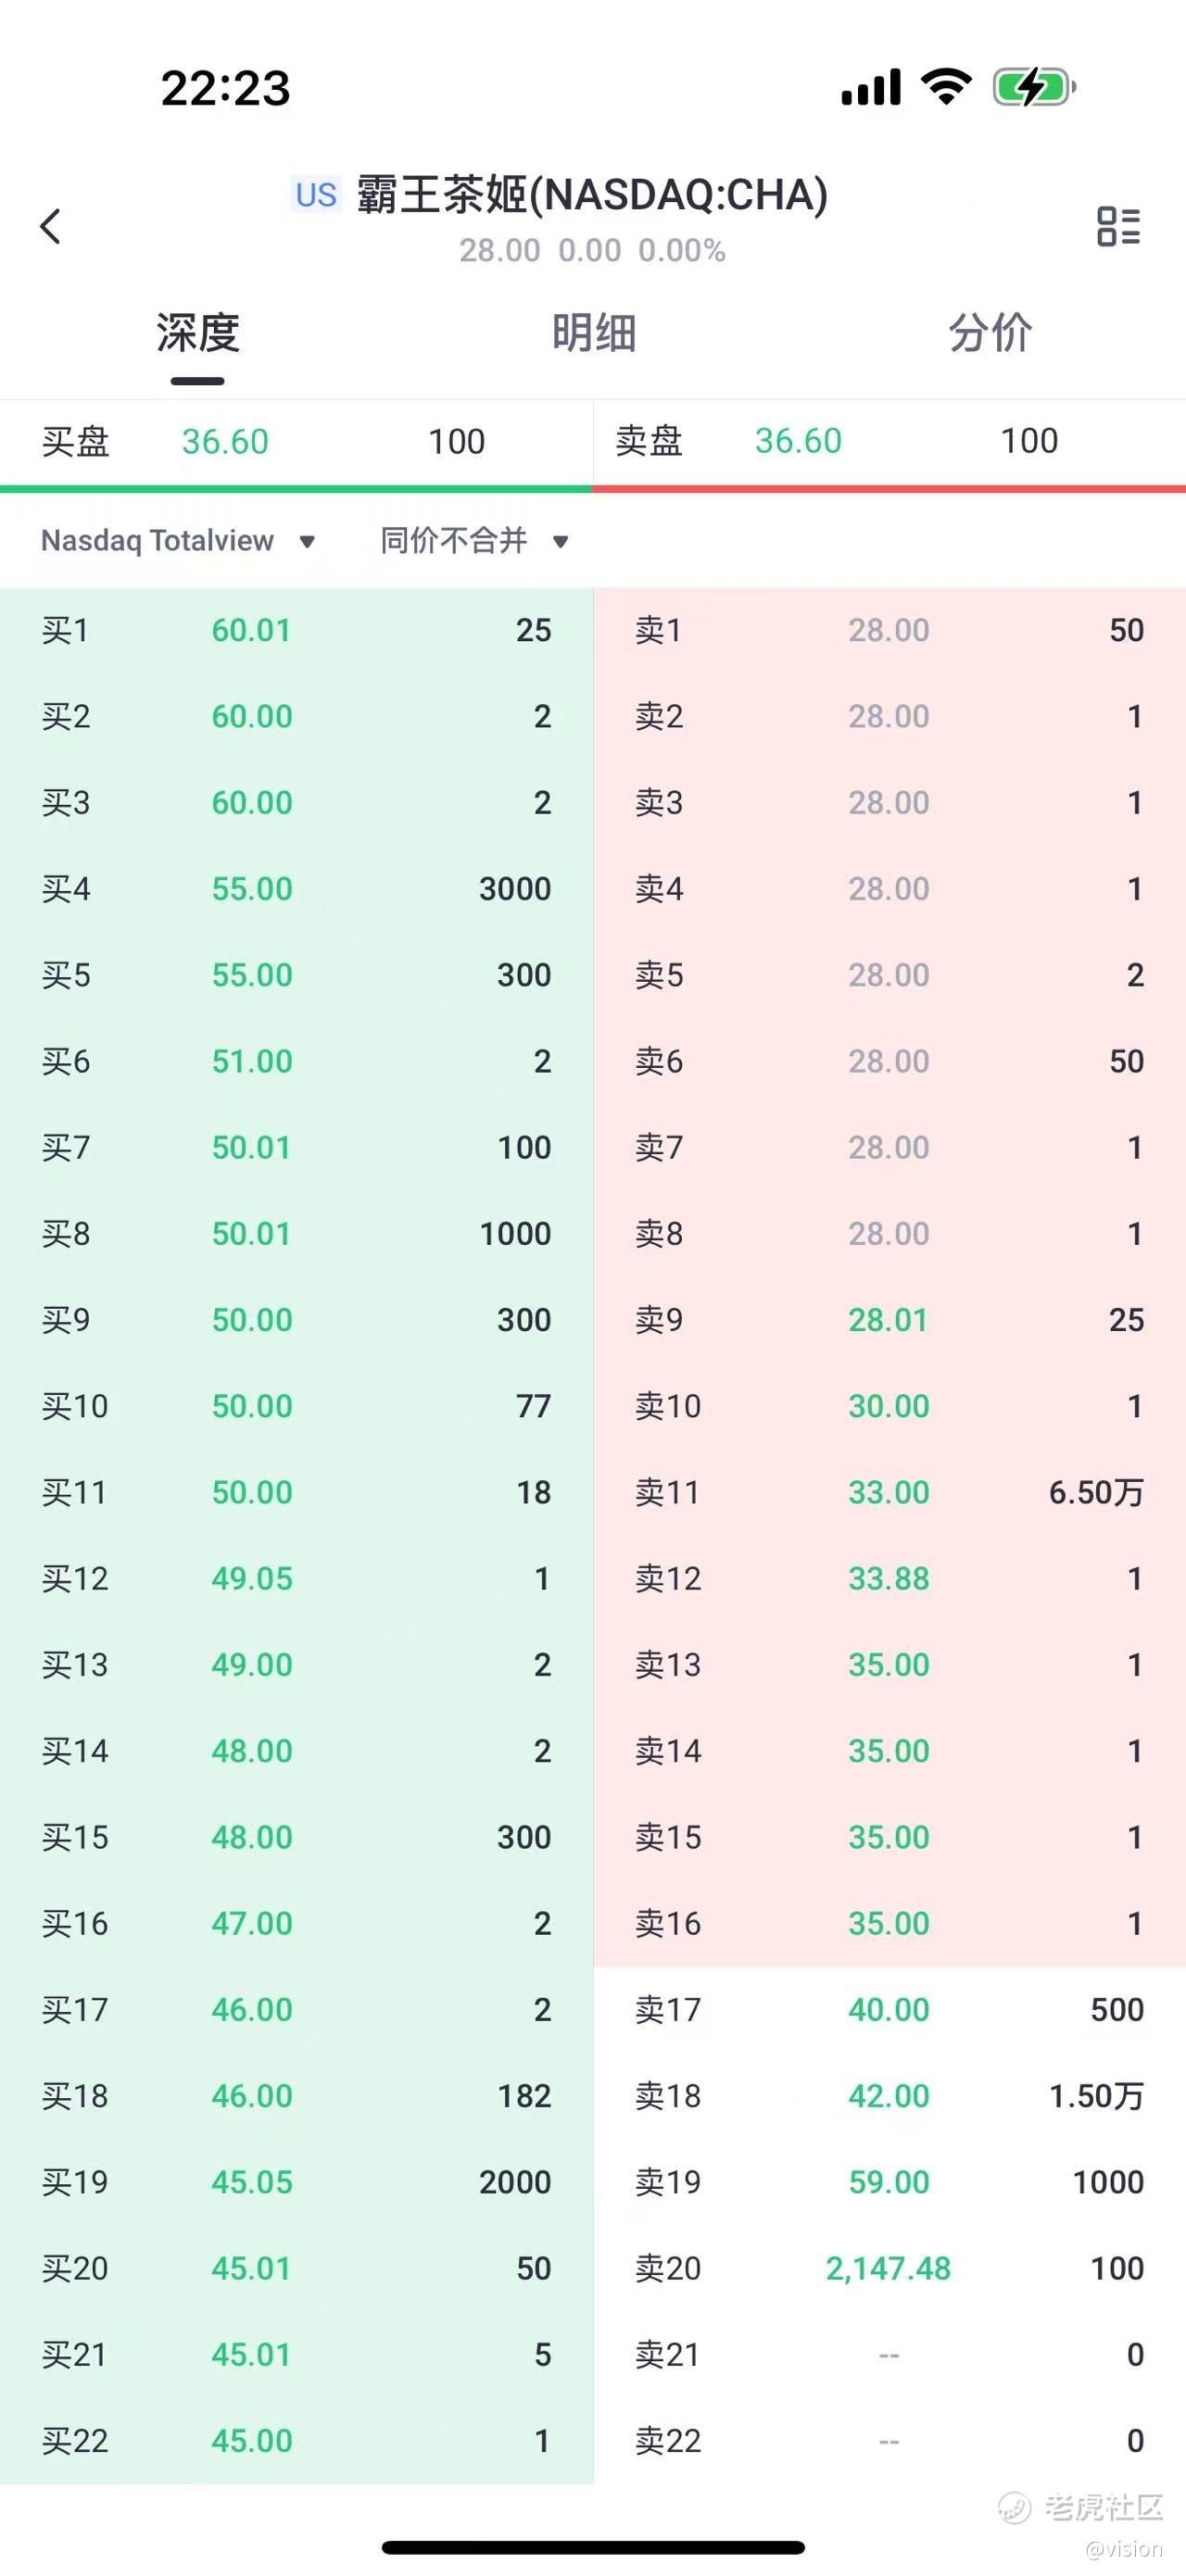1186x2576 pixels.
Task: Tap the back arrow icon
Action: [x=51, y=226]
